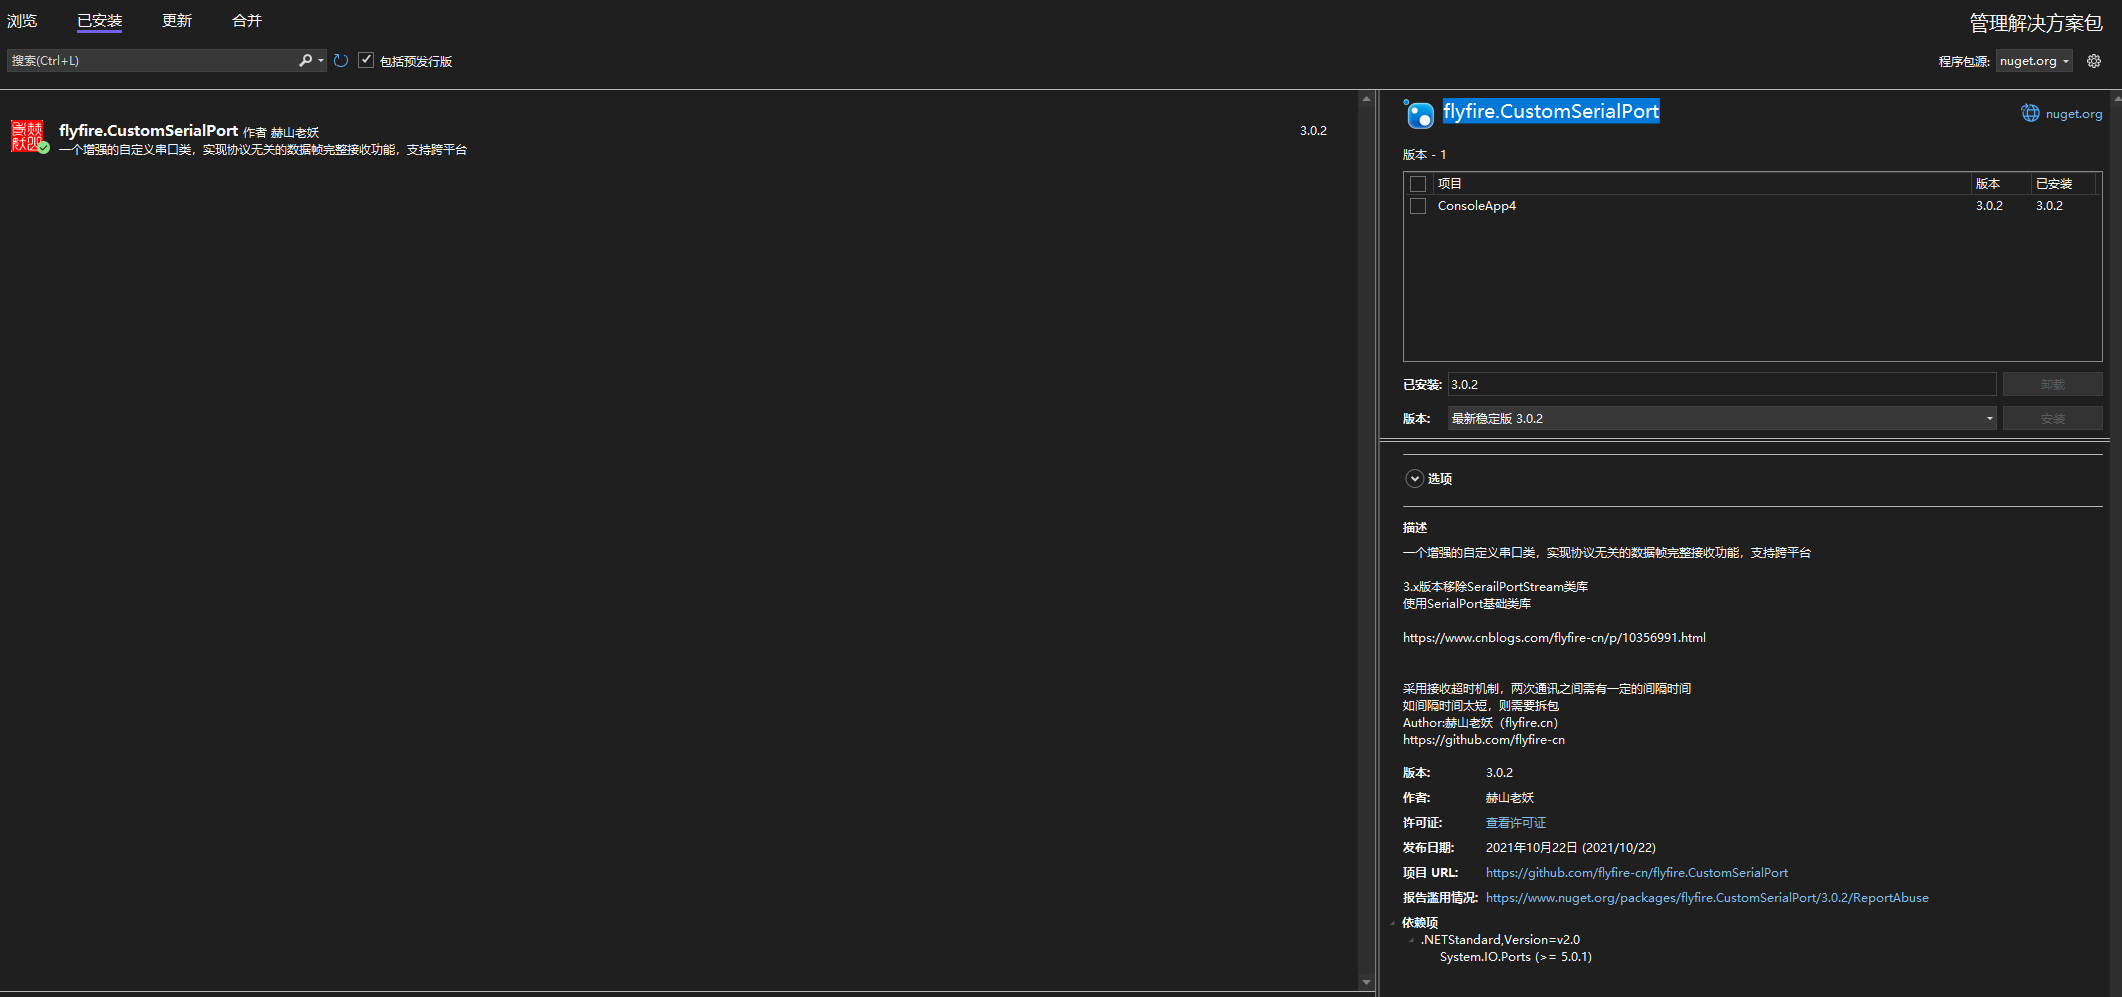Screen dimensions: 2122x997
Task: Toggle include prerelease checkbox
Action: point(366,61)
